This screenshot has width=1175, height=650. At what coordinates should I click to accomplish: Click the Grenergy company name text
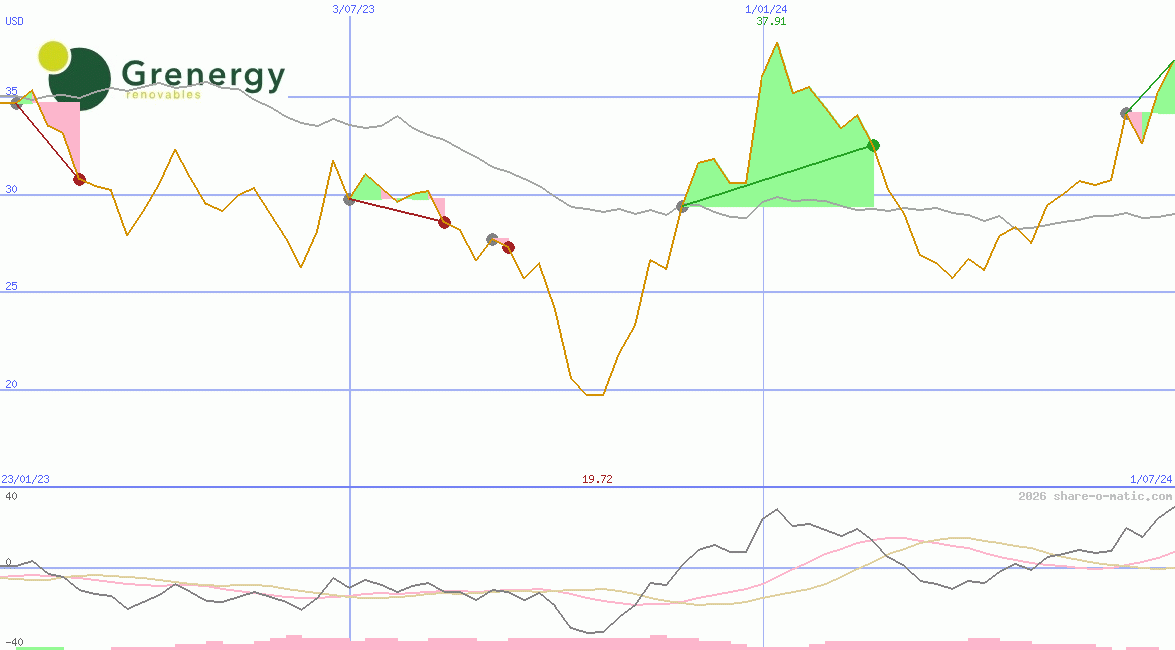[x=203, y=75]
